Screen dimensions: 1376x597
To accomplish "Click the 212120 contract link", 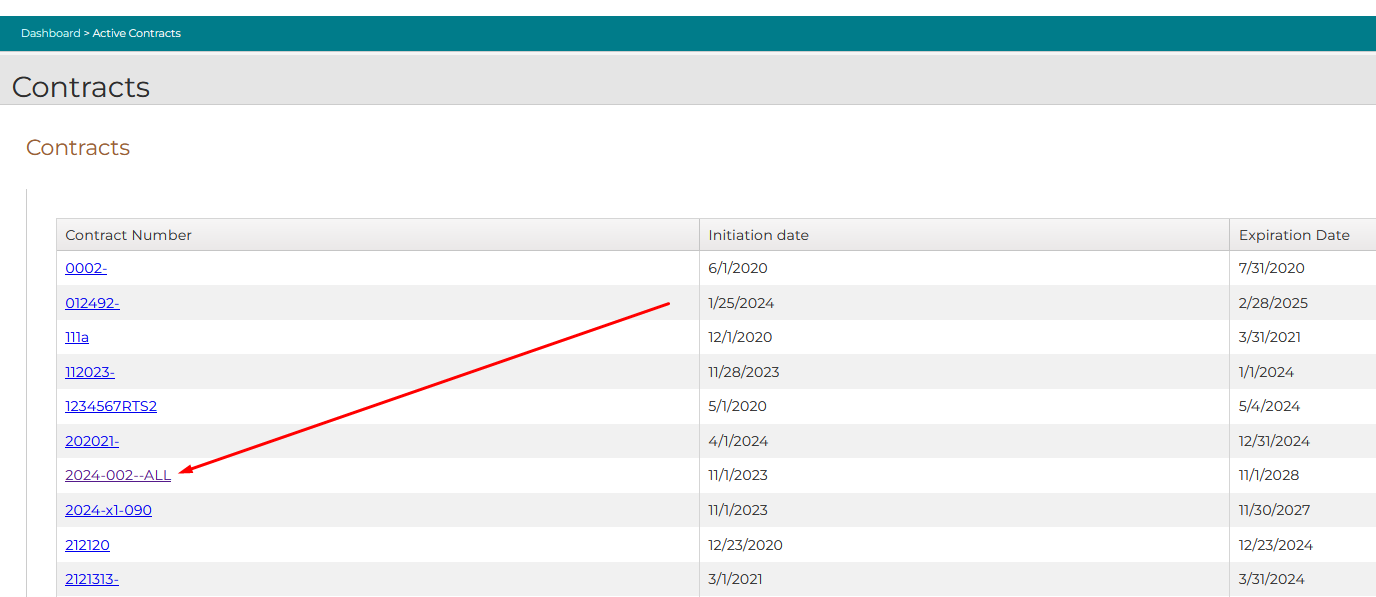I will [87, 545].
